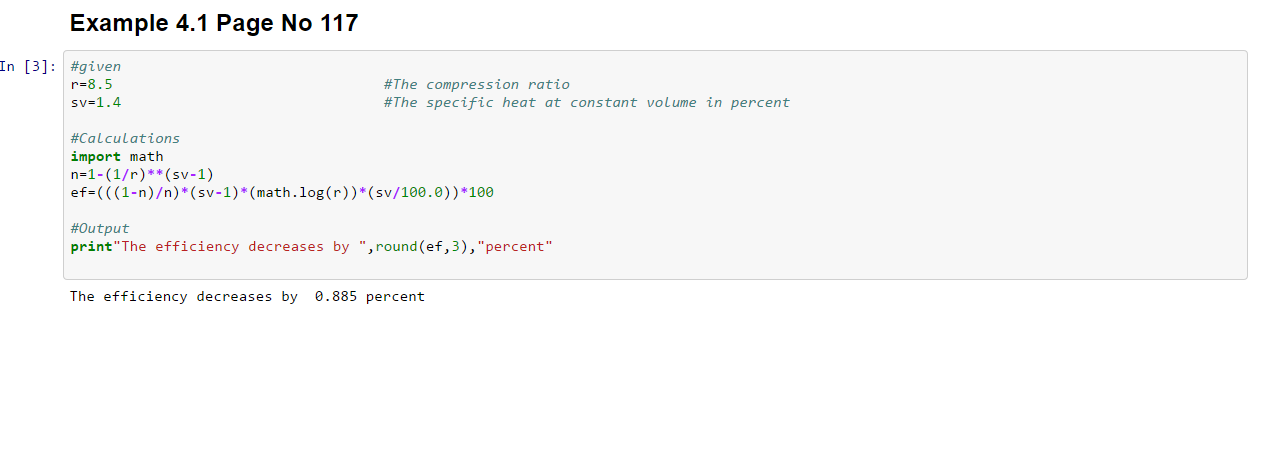1263x460 pixels.
Task: Click the 0.885 value in the output
Action: pos(335,297)
